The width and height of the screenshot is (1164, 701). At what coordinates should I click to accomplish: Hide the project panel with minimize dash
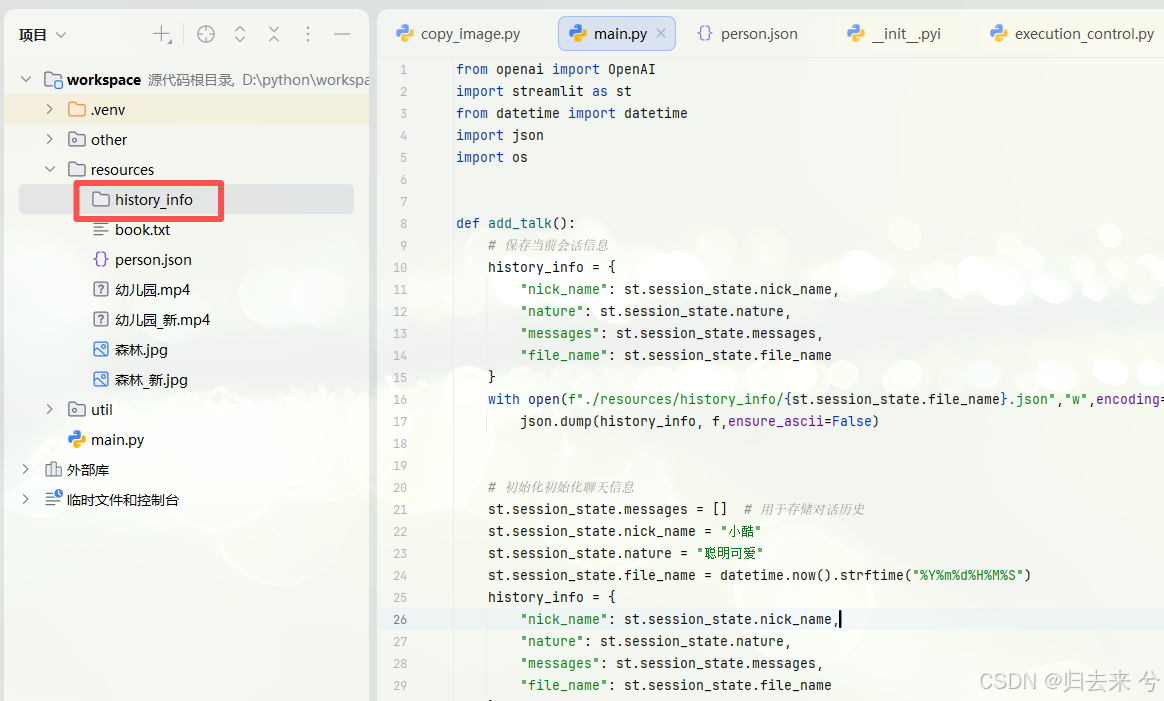click(341, 34)
